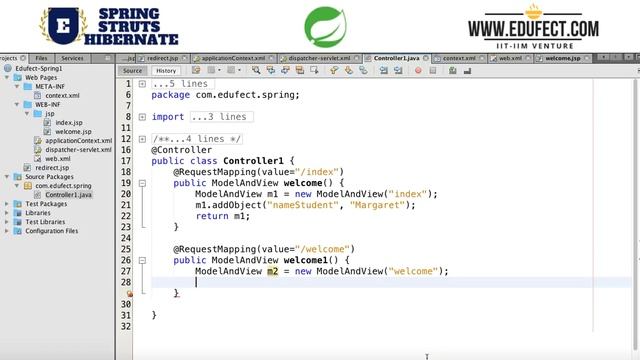
Task: Expand the Libraries node
Action: (x=7, y=212)
